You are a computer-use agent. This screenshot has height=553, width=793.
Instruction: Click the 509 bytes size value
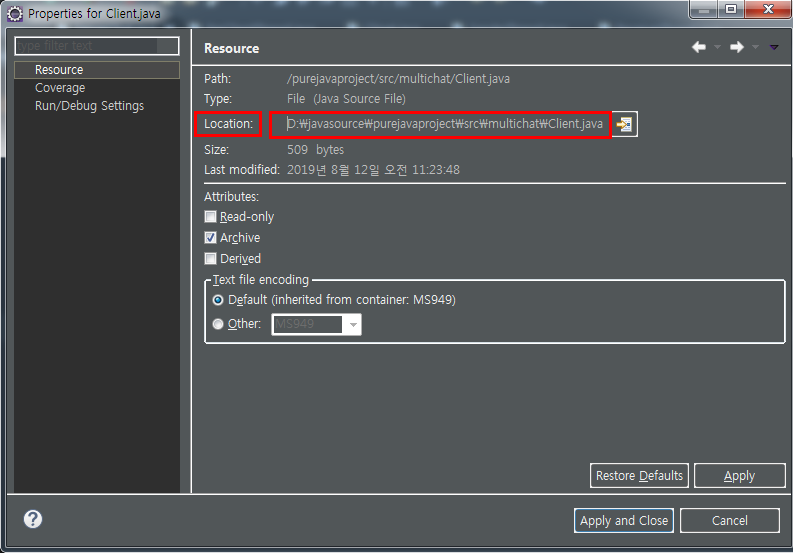coord(316,150)
